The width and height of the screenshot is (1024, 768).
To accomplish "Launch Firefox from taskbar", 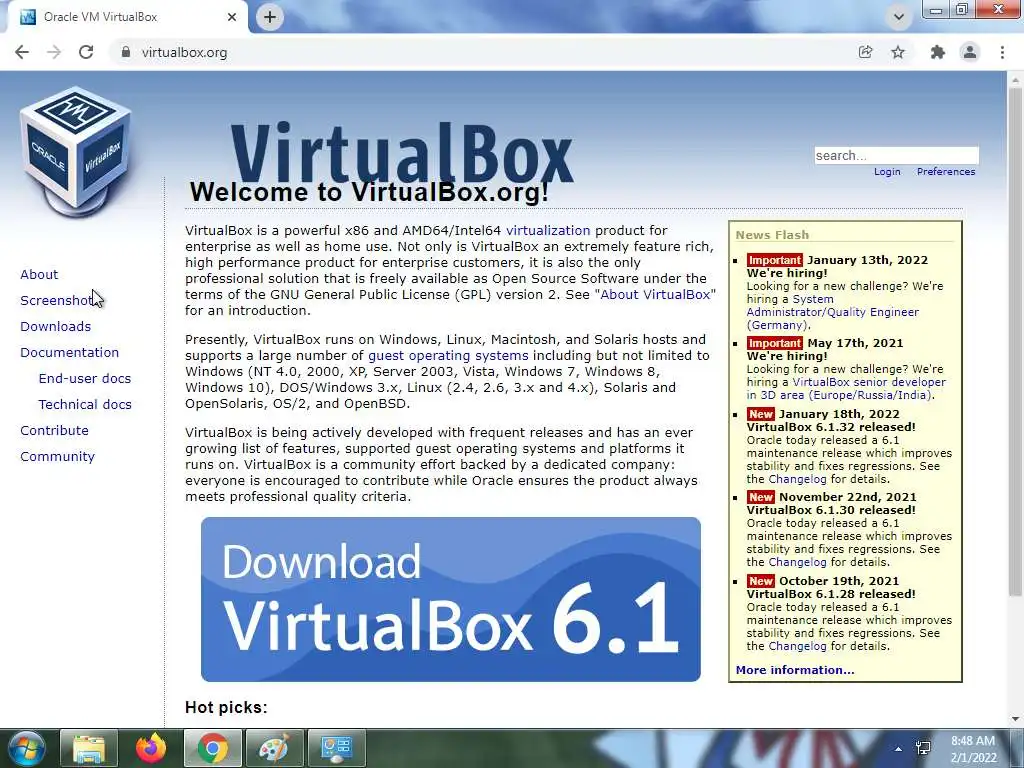I will pos(151,748).
